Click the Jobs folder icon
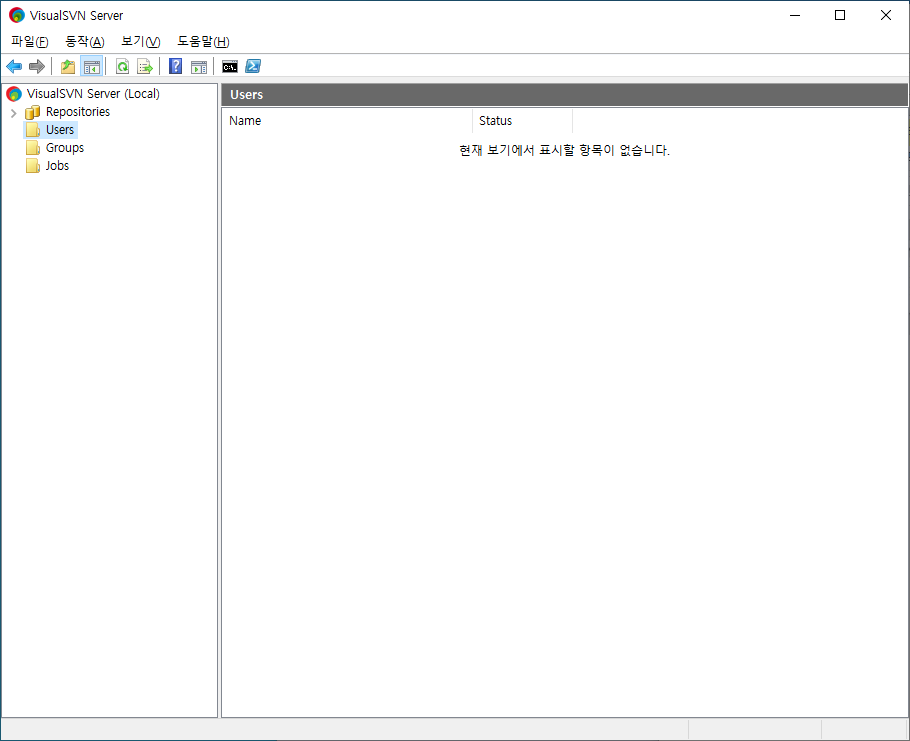The width and height of the screenshot is (910, 741). (x=33, y=166)
